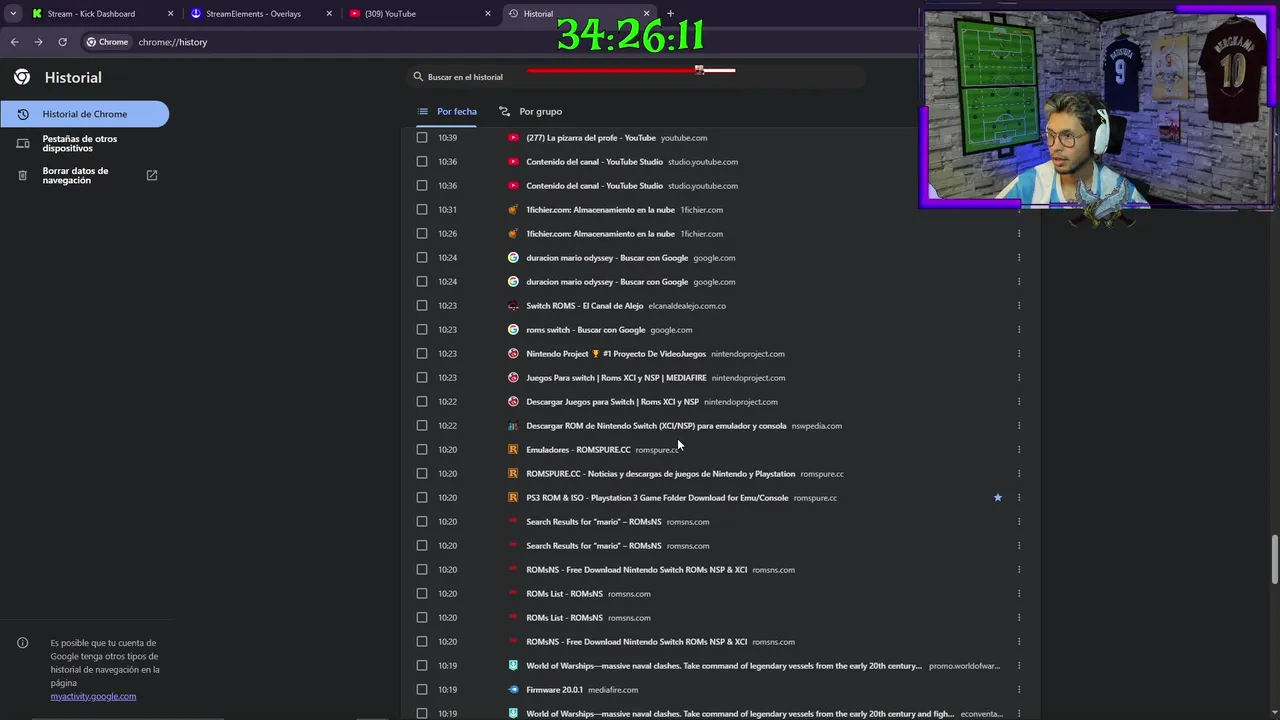Click favicon of ROMs List first entry
1280x720 pixels.
click(513, 594)
